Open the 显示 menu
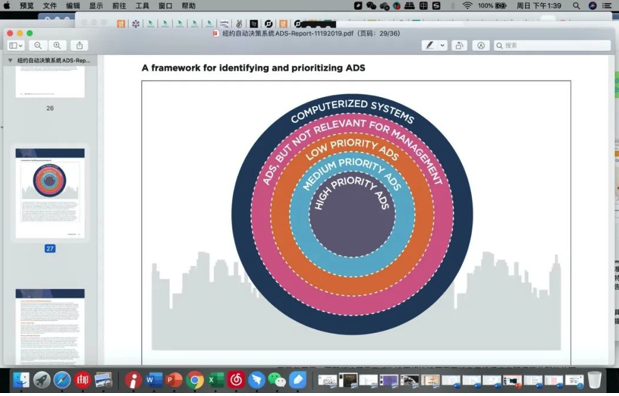The image size is (619, 396). pyautogui.click(x=96, y=6)
